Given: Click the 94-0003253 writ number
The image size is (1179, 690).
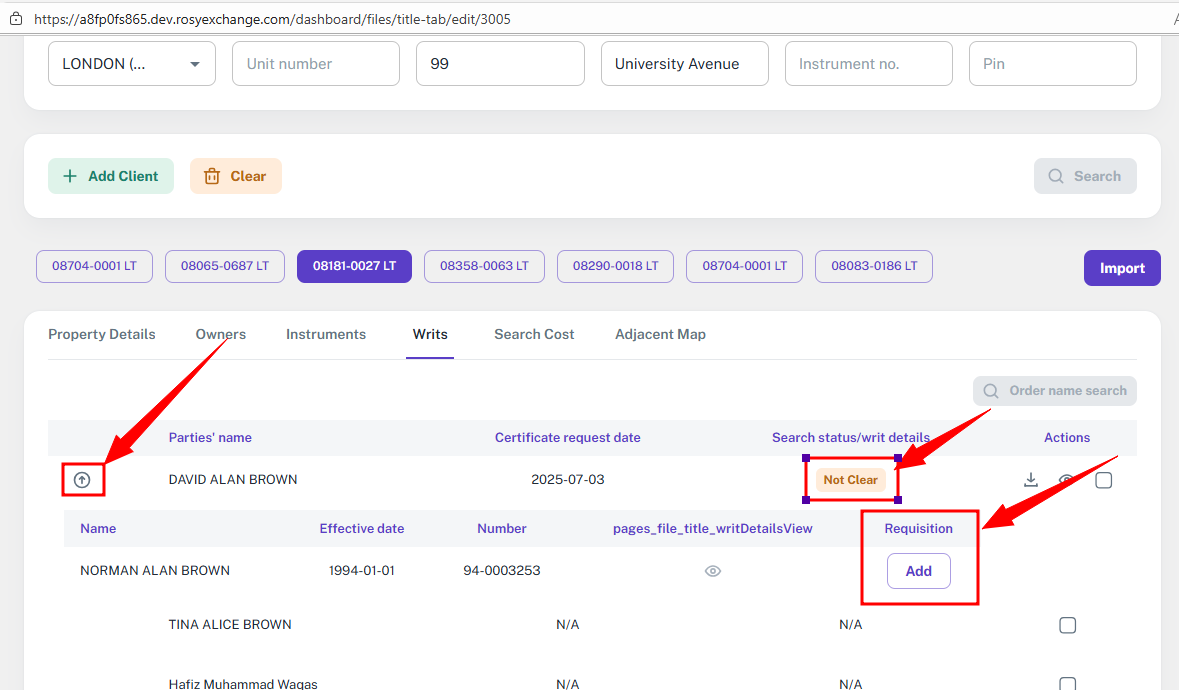Looking at the screenshot, I should (502, 570).
